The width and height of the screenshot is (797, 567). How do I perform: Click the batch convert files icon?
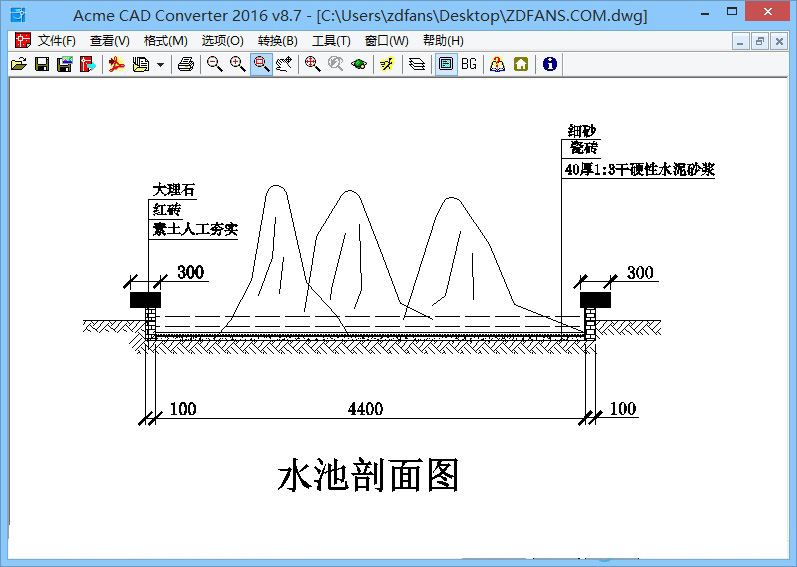point(140,64)
